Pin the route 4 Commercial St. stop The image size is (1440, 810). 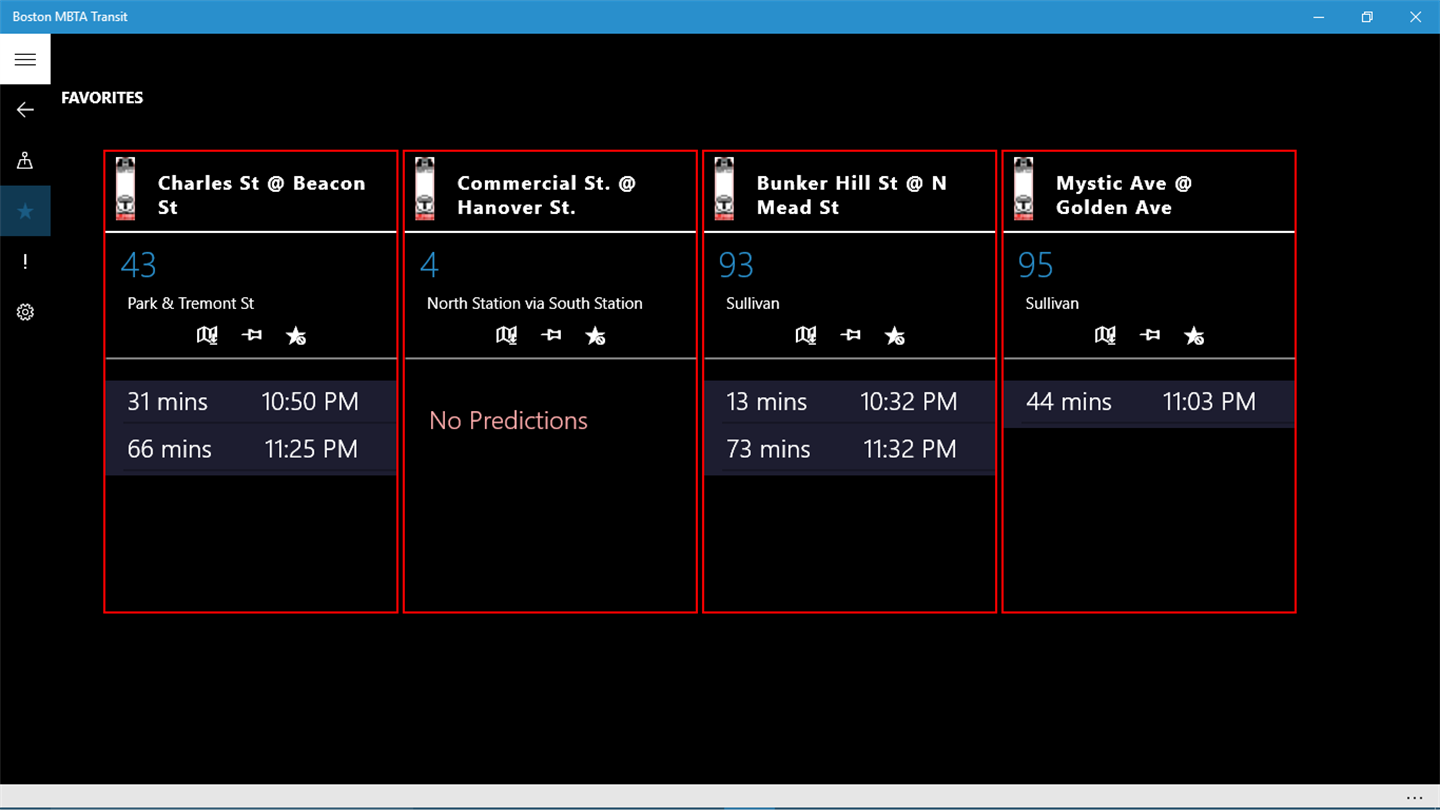coord(551,335)
